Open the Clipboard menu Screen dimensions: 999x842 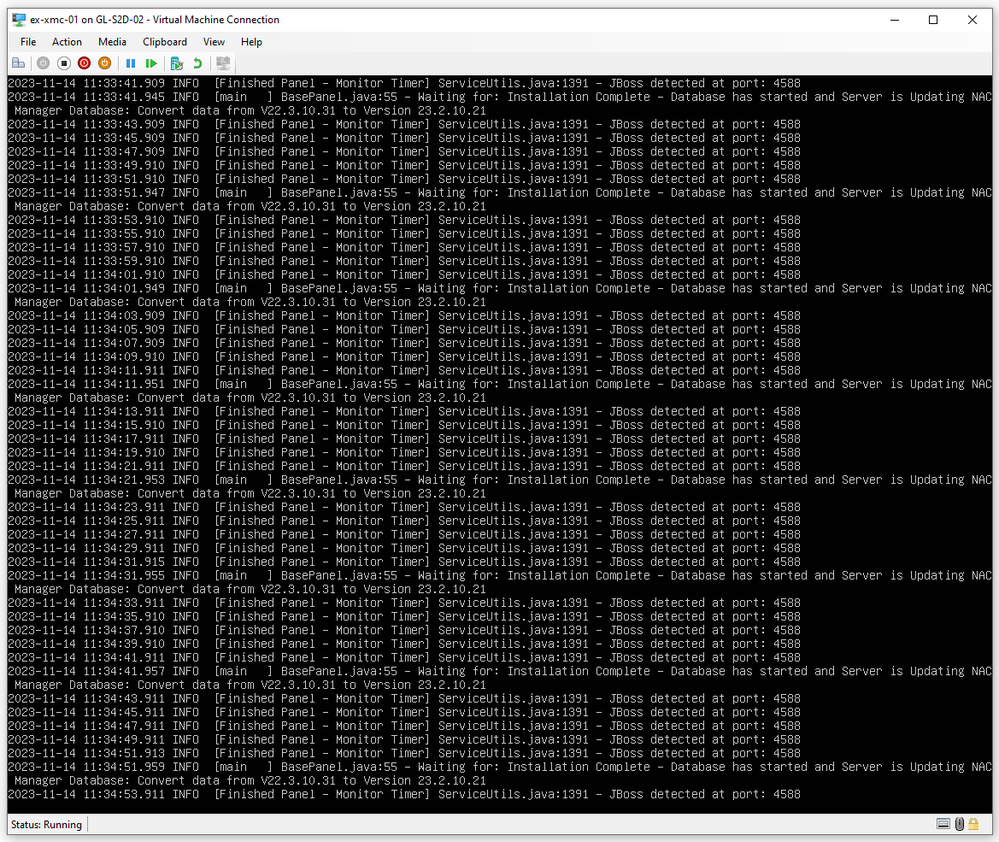point(165,42)
